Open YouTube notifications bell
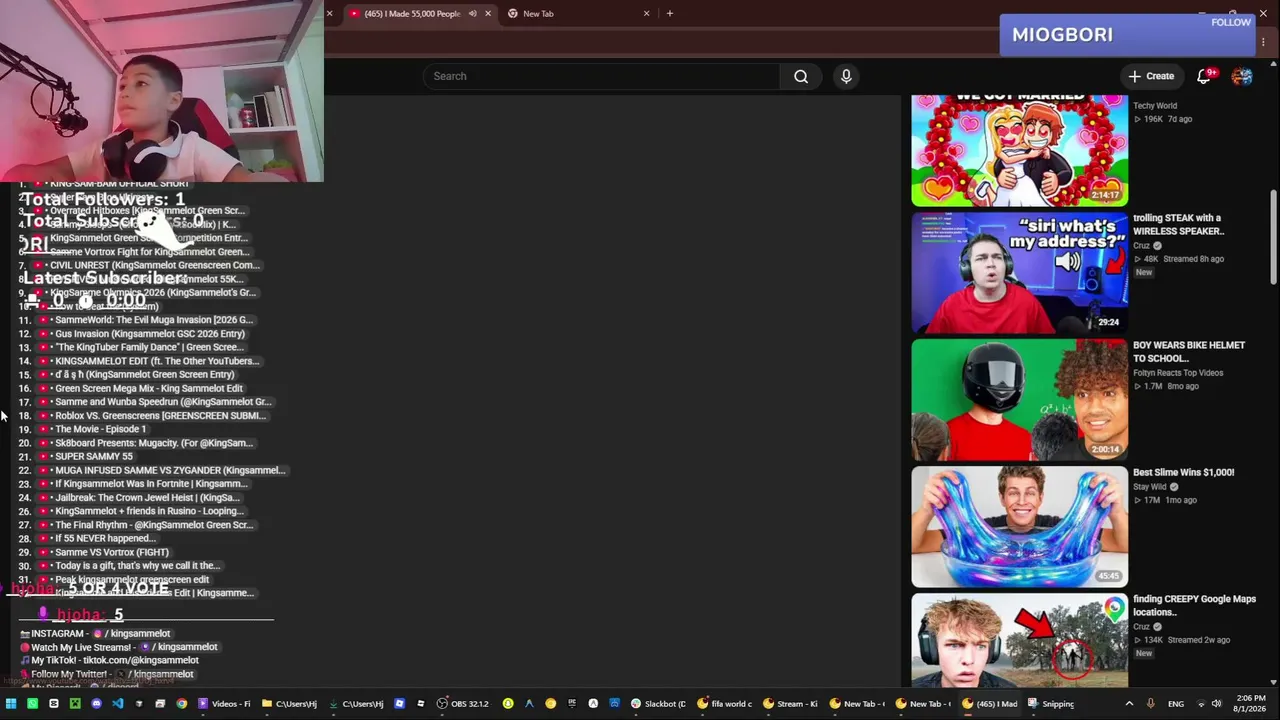Image resolution: width=1280 pixels, height=720 pixels. coord(1205,76)
